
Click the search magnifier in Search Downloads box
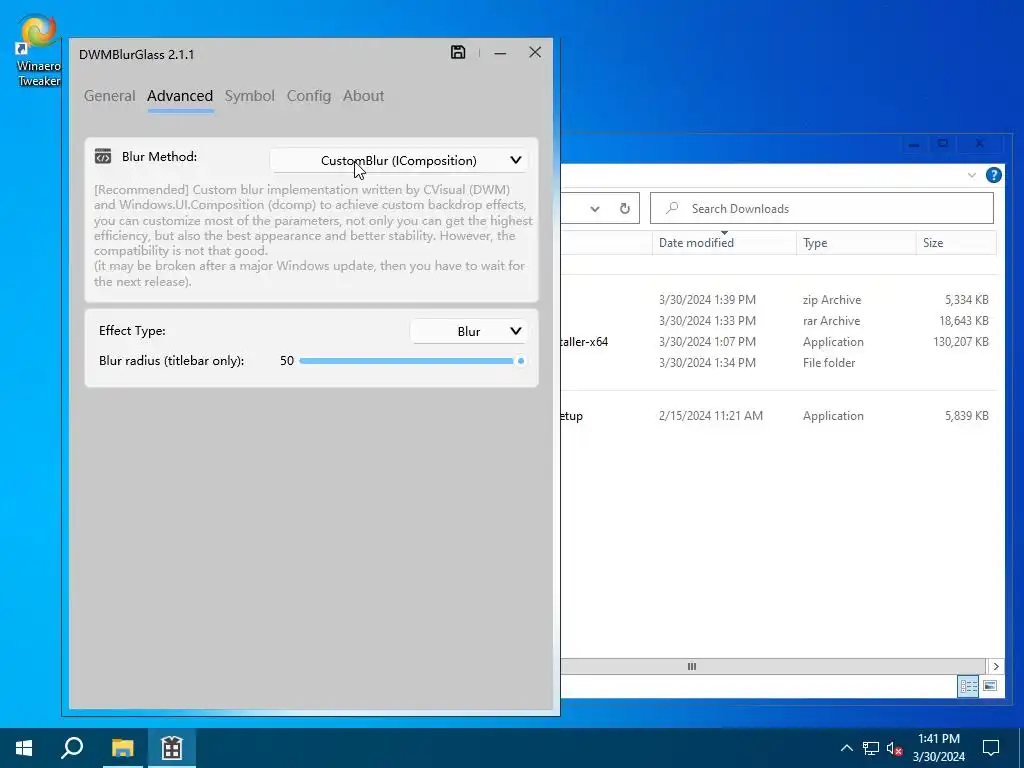(x=671, y=208)
